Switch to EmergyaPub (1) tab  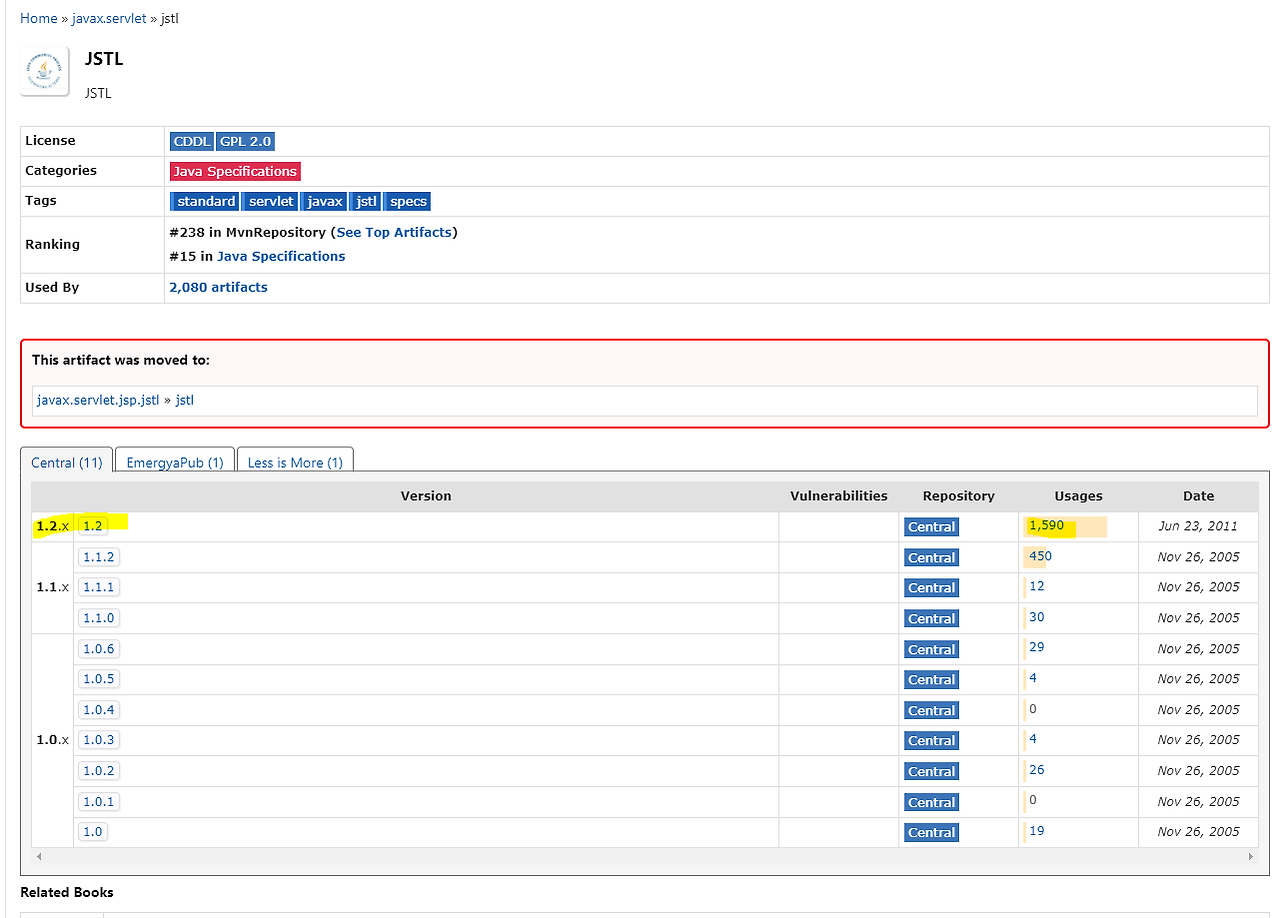coord(175,462)
